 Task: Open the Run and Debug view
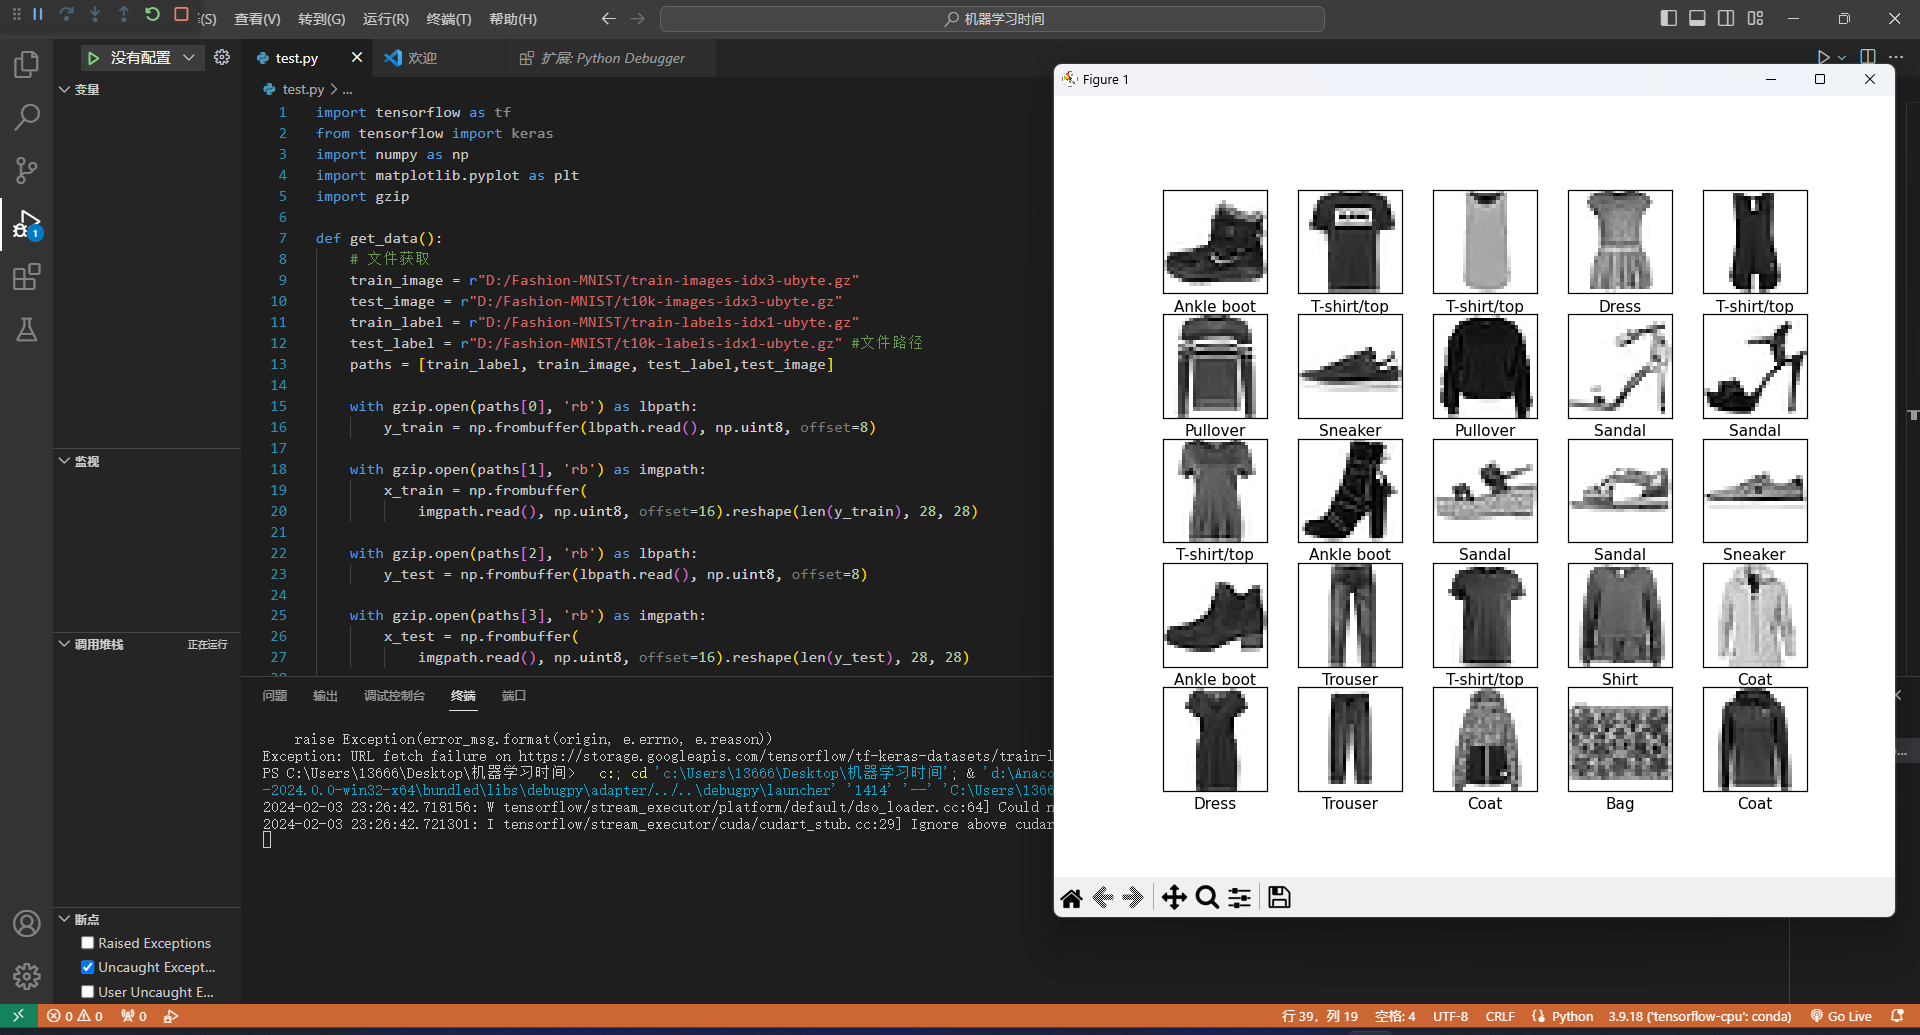pos(27,224)
